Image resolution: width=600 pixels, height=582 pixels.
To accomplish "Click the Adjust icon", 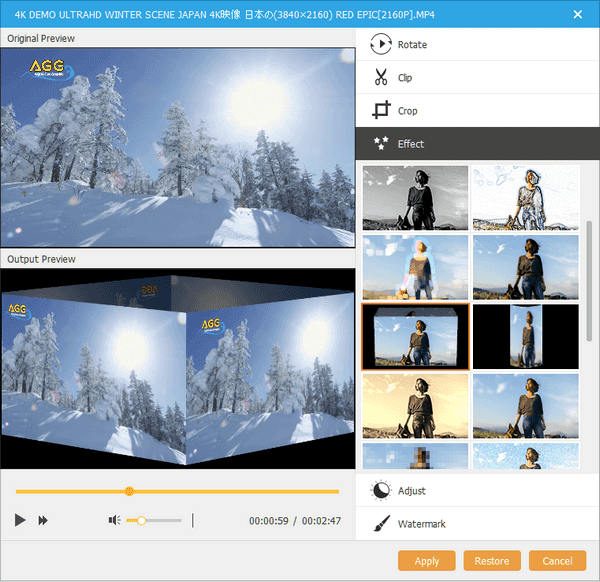I will 380,491.
